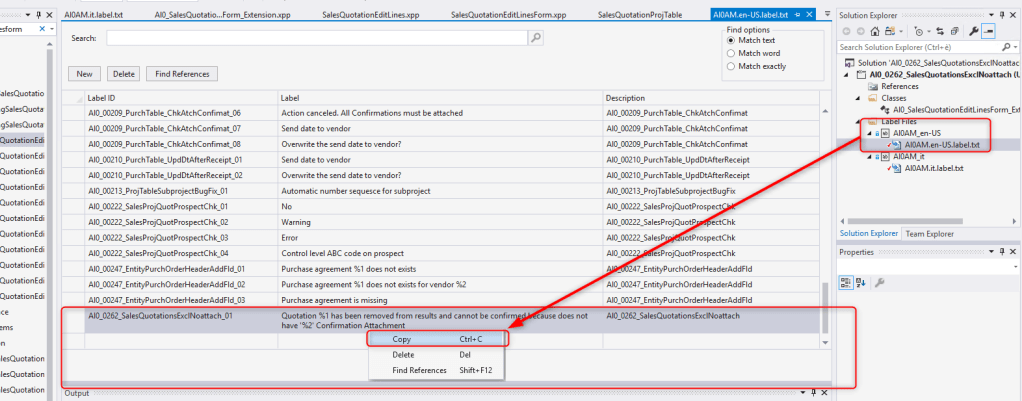Pin the left panel using its pin icon
1022x401 pixels.
click(x=38, y=15)
